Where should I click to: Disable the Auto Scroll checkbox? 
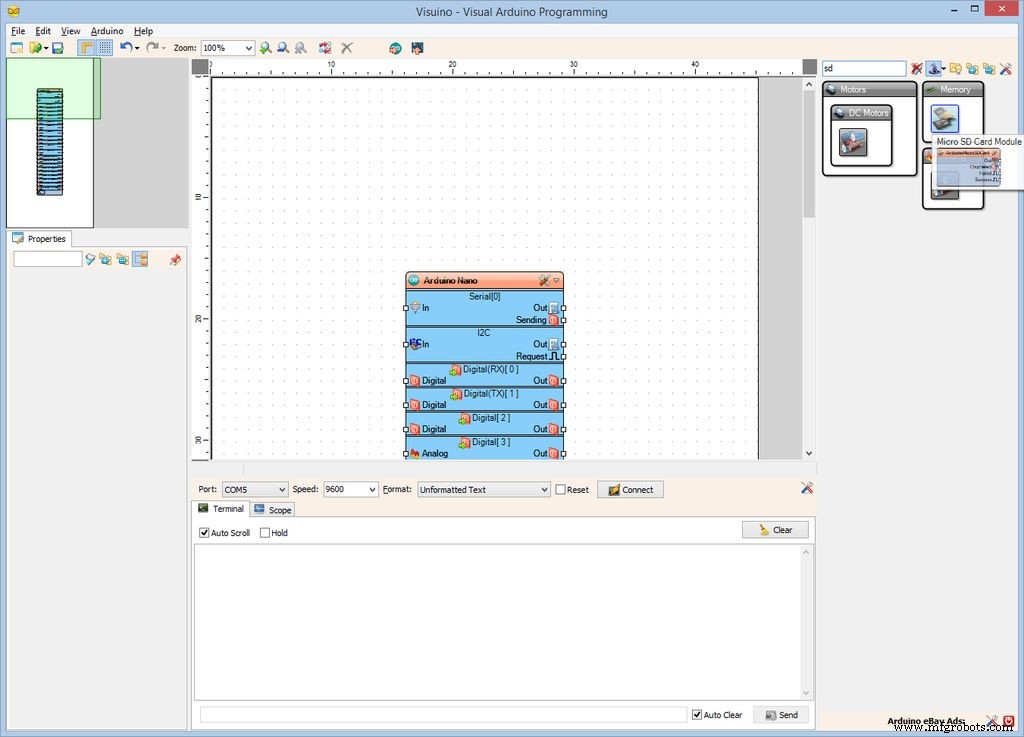pos(204,532)
